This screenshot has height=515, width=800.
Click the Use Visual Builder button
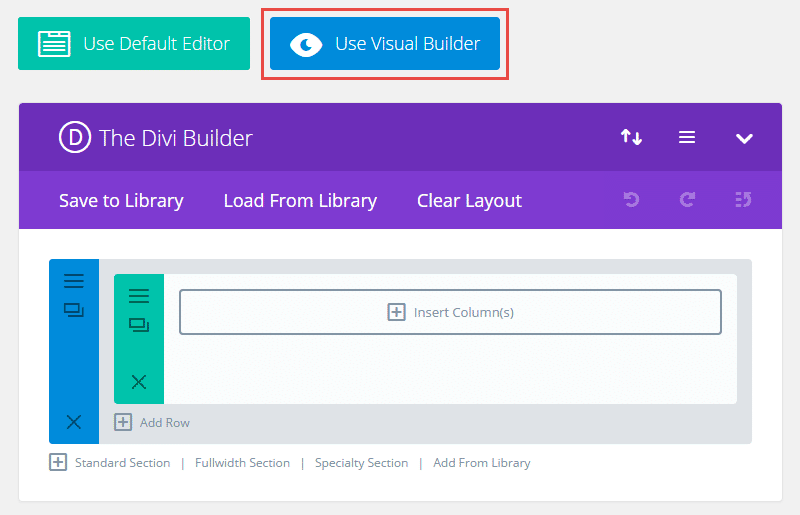coord(385,43)
